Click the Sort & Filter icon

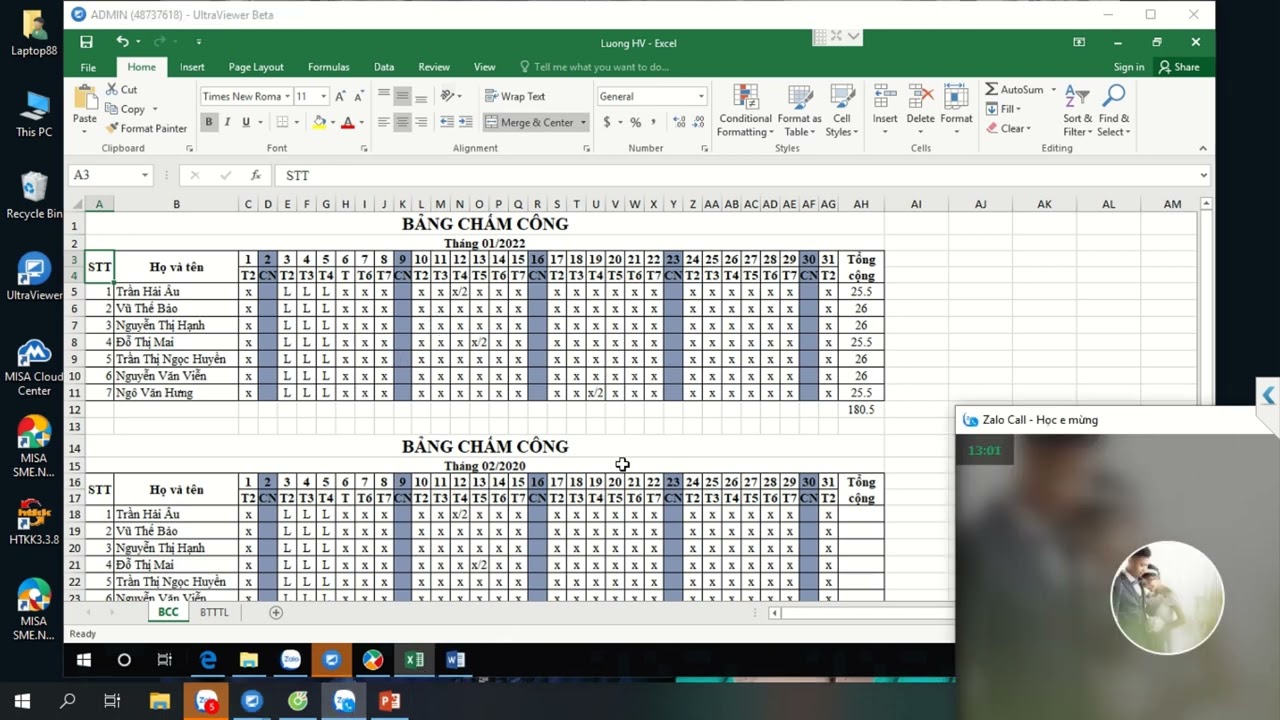tap(1077, 110)
